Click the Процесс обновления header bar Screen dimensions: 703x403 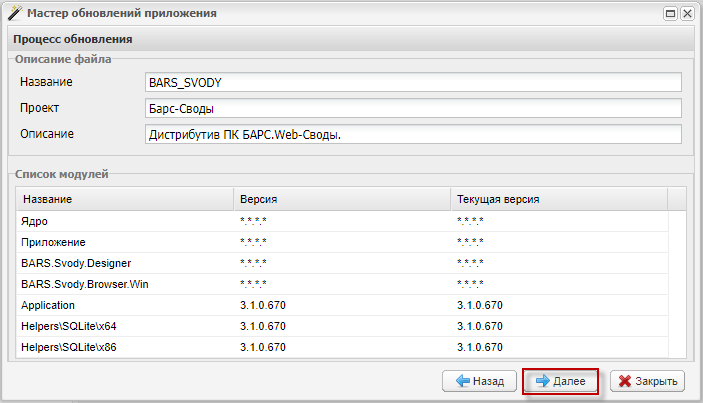tap(350, 40)
